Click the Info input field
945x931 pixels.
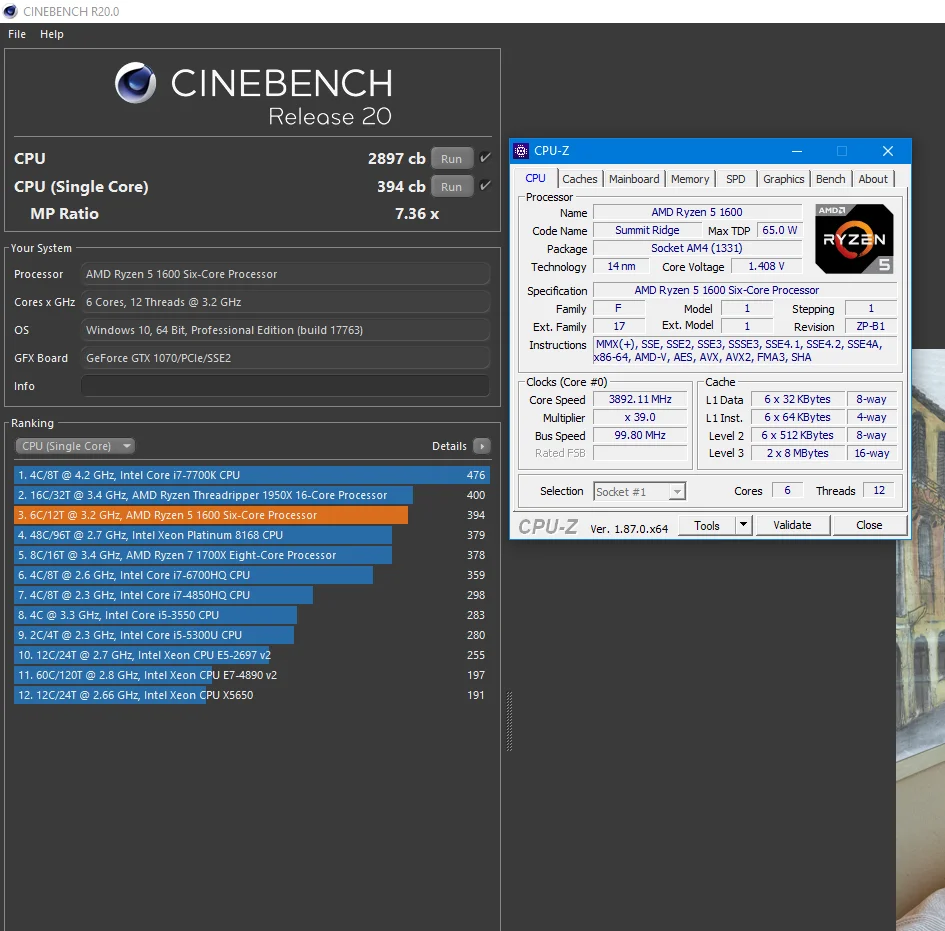pyautogui.click(x=285, y=386)
